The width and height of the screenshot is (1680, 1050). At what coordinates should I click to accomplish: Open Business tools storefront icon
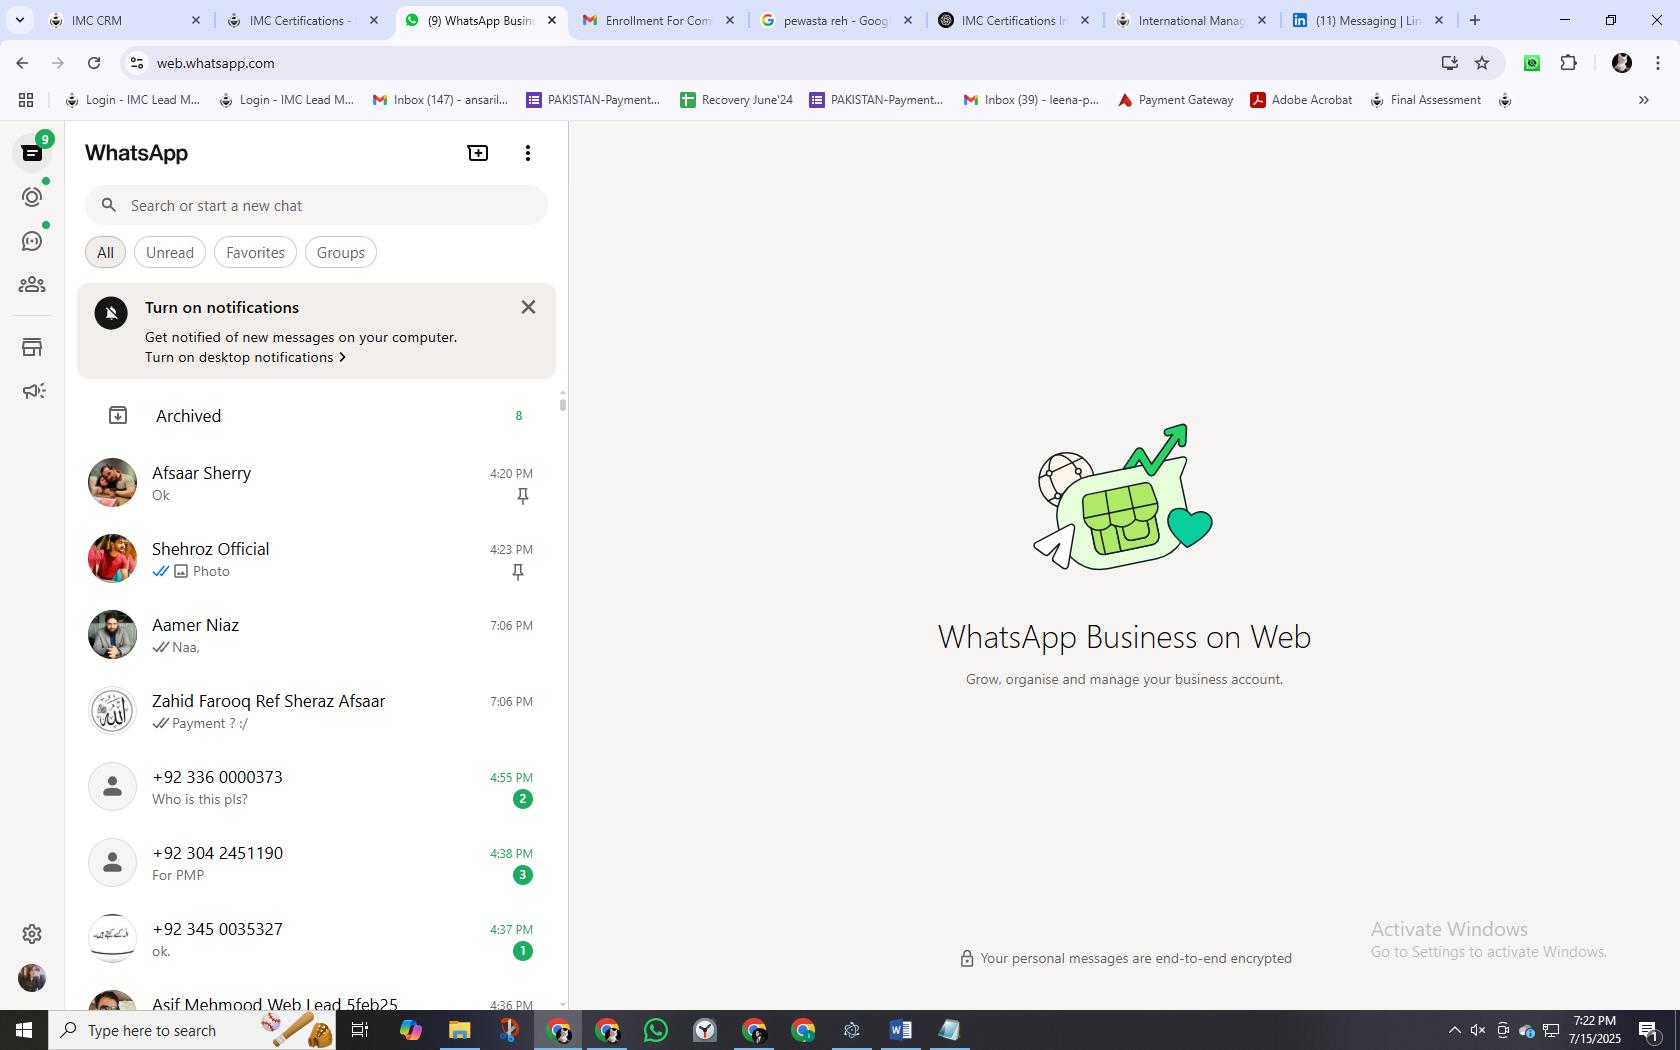tap(32, 347)
